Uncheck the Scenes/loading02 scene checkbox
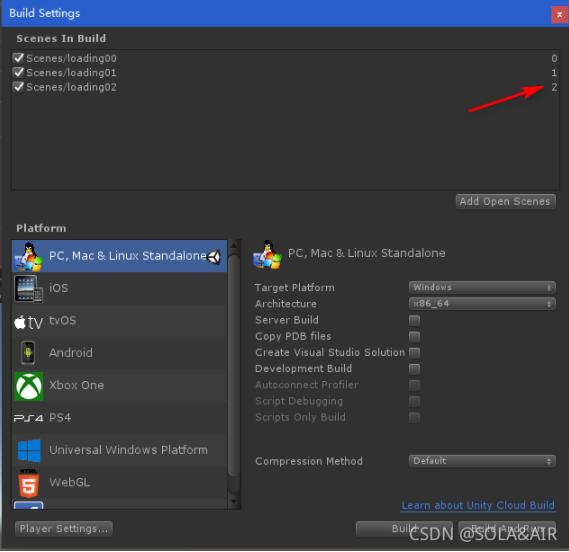The height and width of the screenshot is (552, 569). pos(18,87)
